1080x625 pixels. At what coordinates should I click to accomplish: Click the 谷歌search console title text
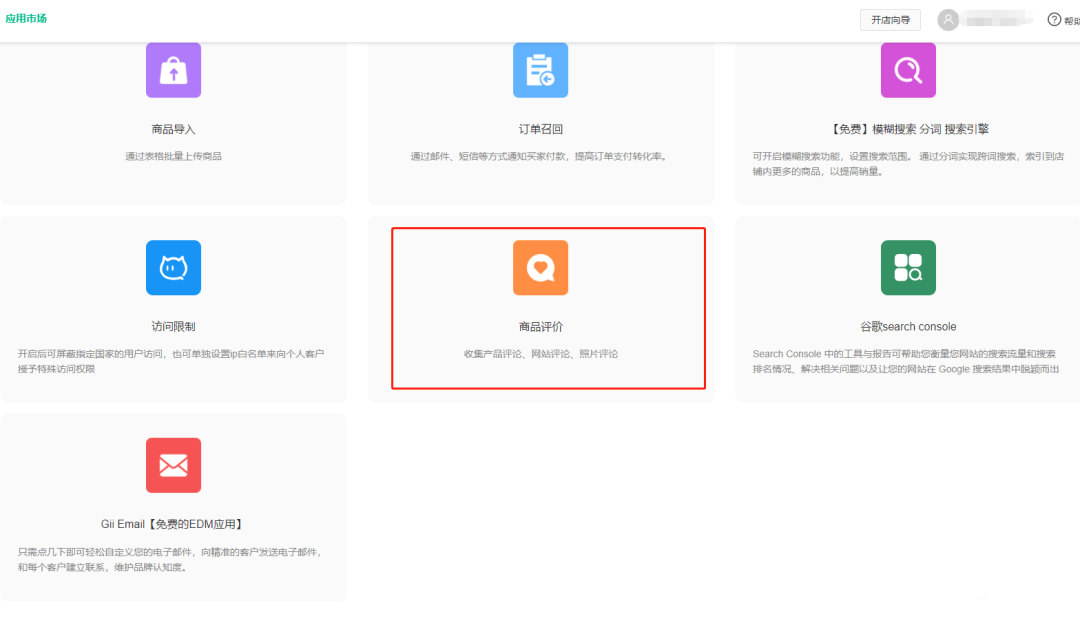pos(908,327)
